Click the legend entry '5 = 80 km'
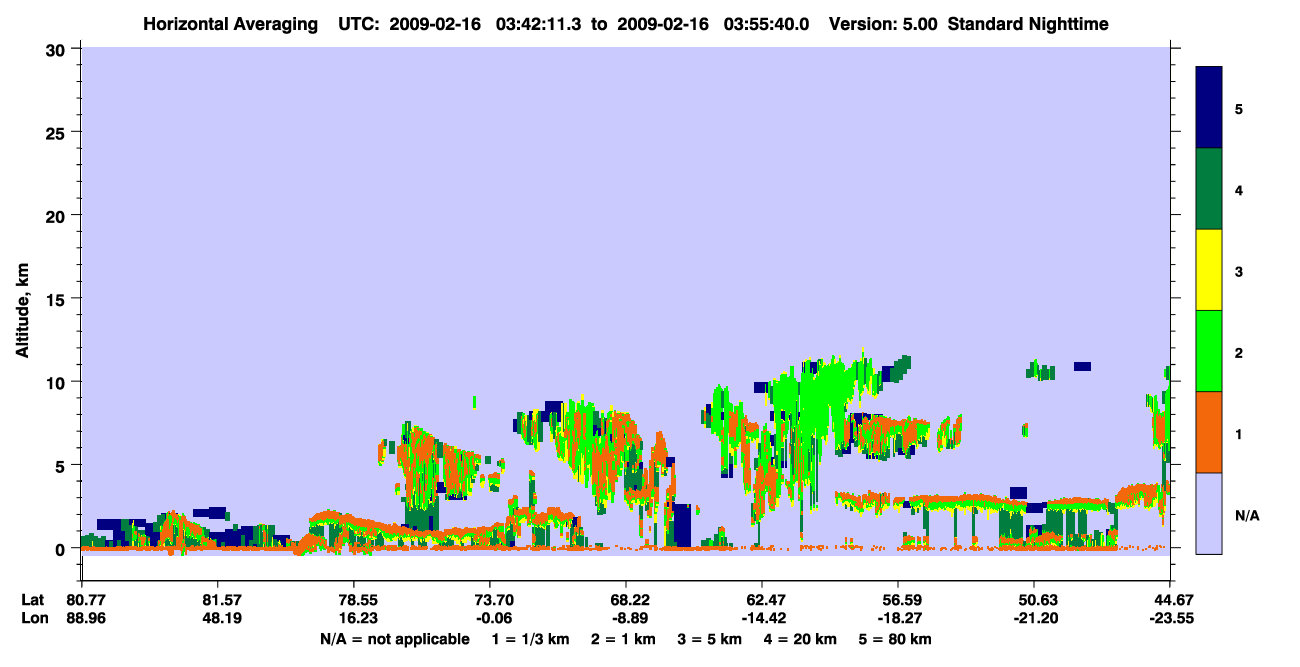1300x667 pixels. 896,639
